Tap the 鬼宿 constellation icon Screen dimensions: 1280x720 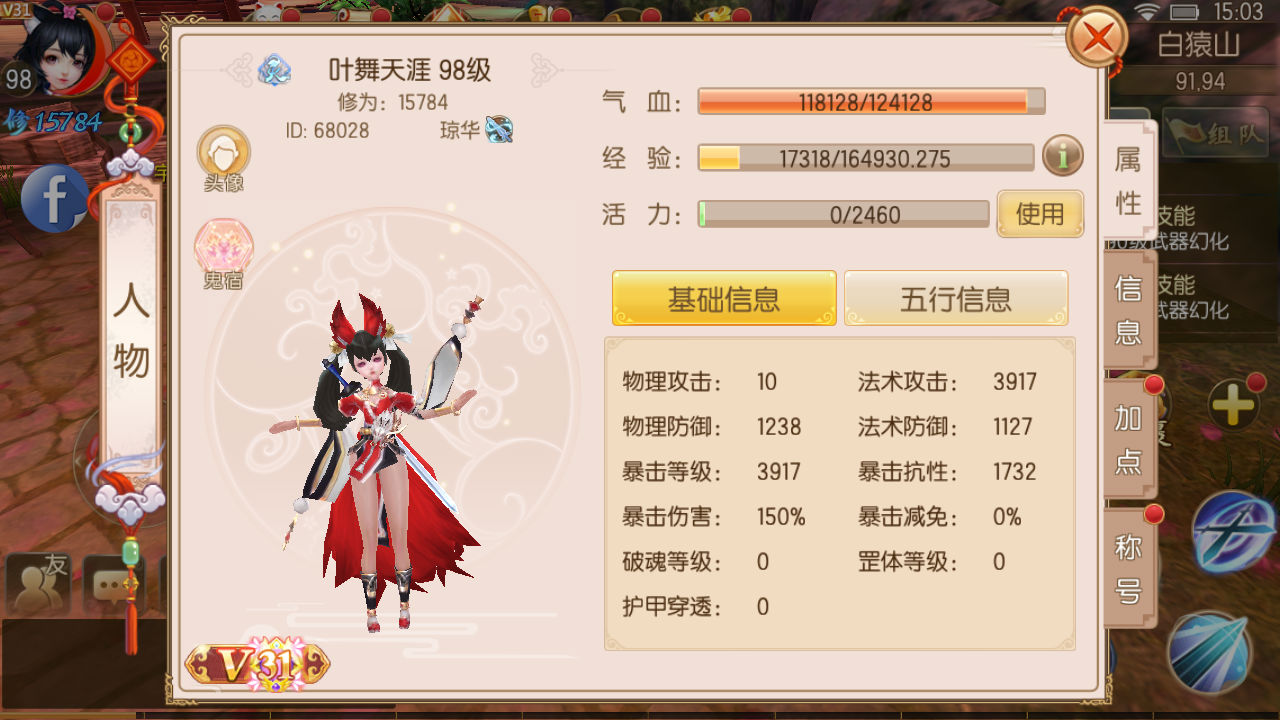coord(223,254)
